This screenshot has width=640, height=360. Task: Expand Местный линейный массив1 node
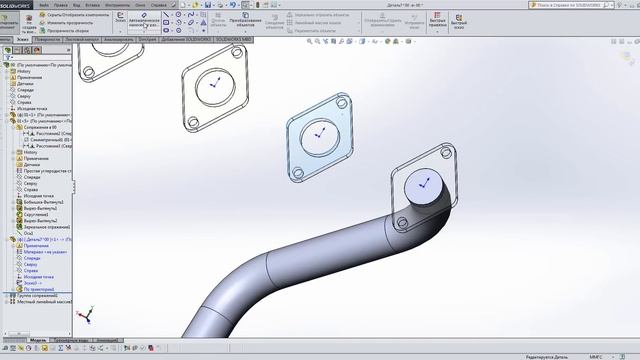[x=7, y=302]
